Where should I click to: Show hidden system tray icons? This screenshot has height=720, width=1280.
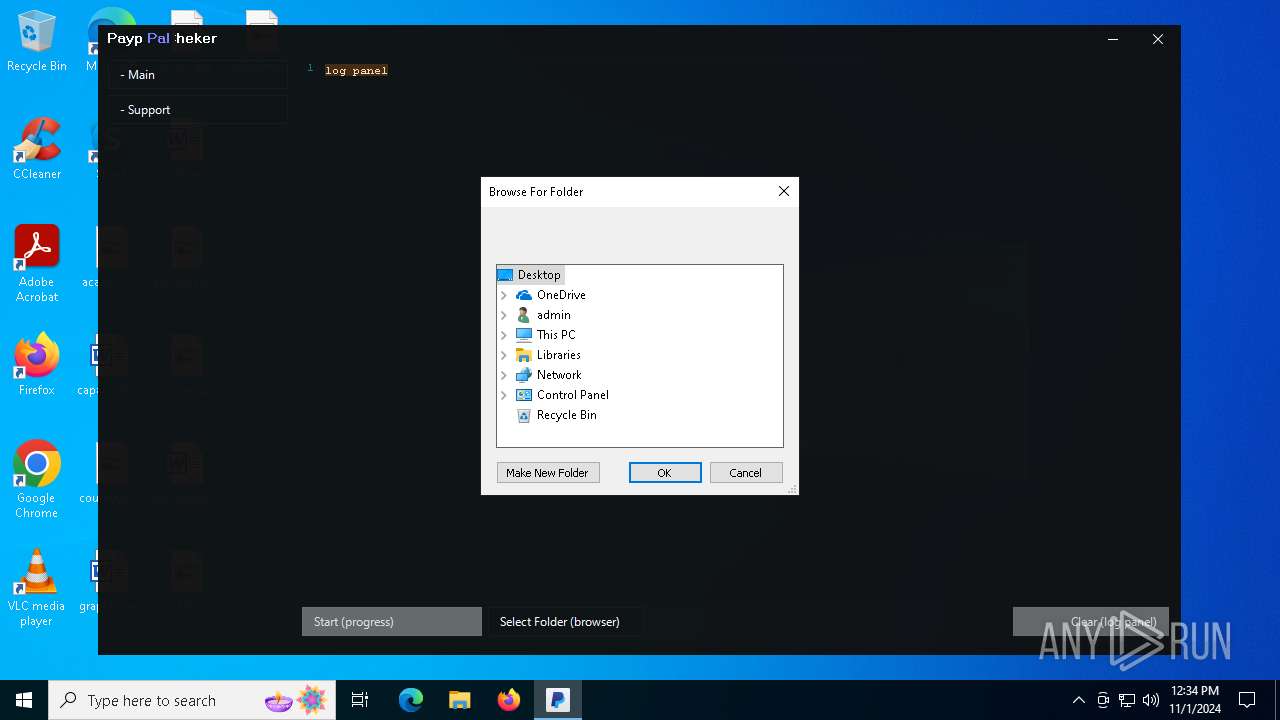tap(1078, 700)
